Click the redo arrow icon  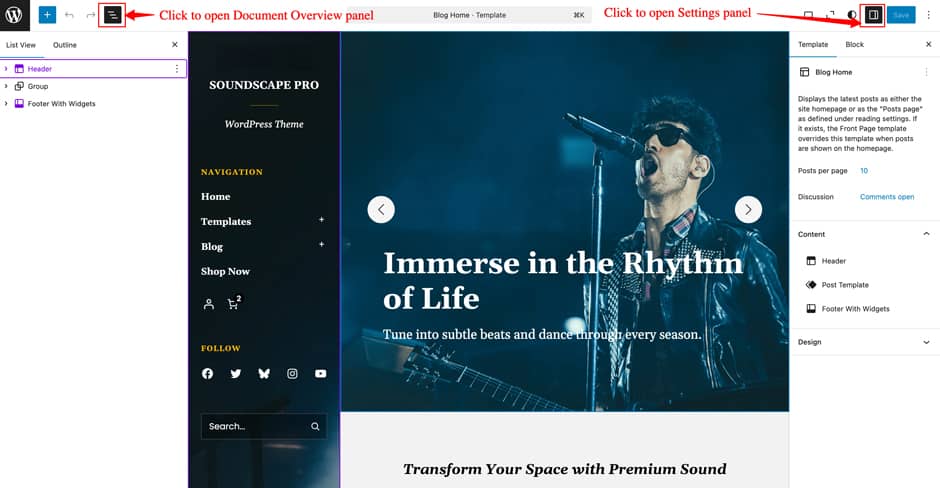coord(91,15)
